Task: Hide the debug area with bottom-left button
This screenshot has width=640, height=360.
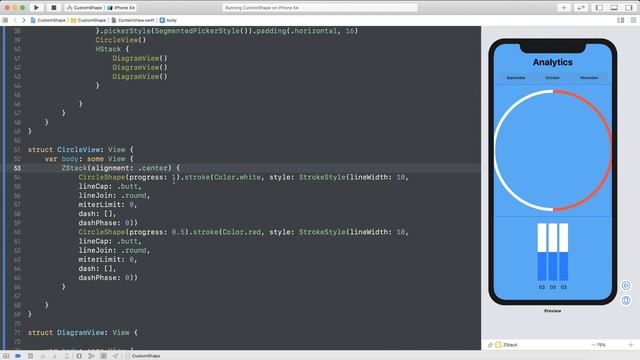Action: pyautogui.click(x=6, y=356)
